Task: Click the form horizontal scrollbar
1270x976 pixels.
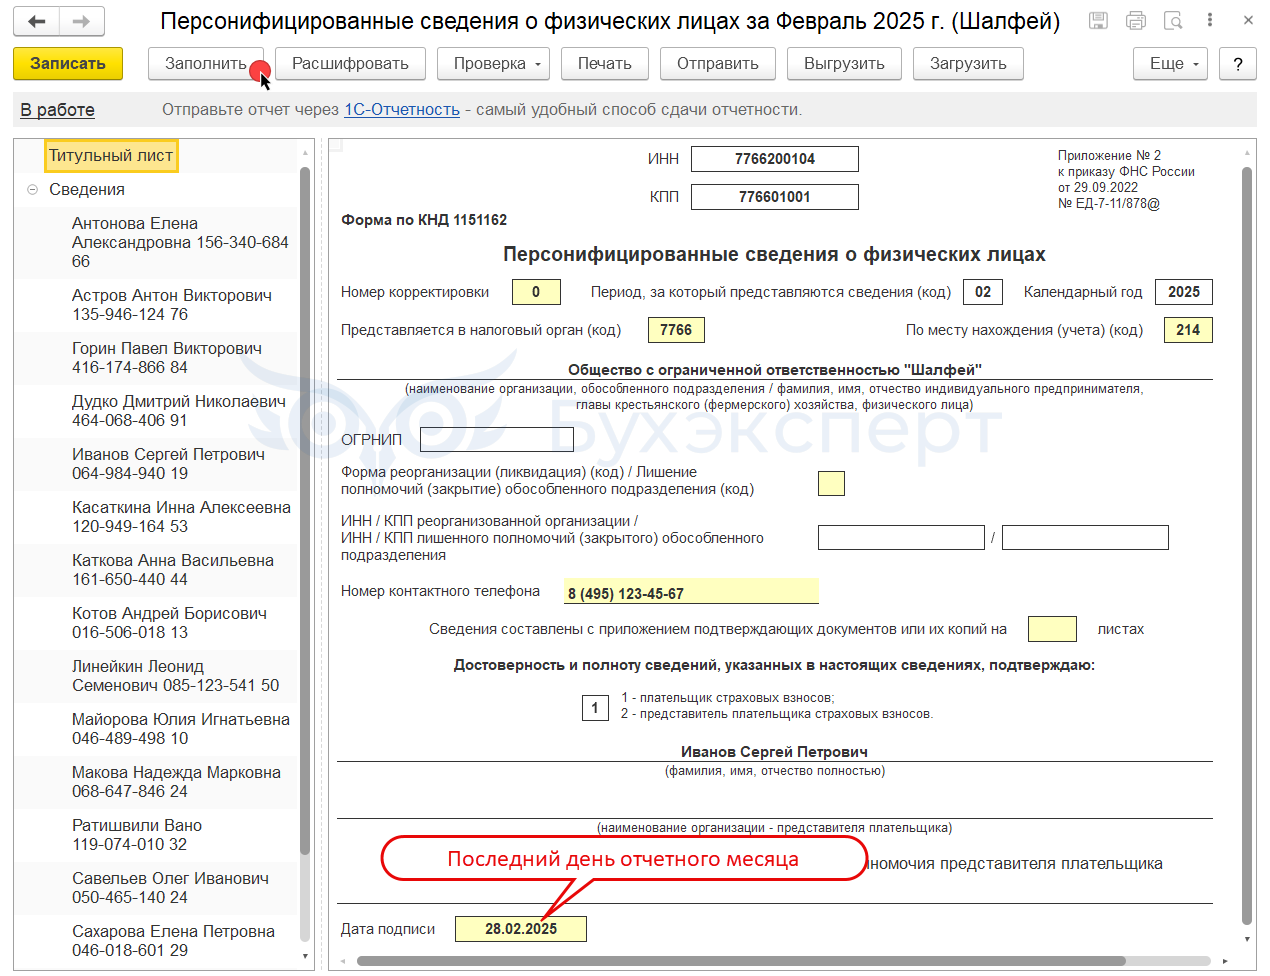Action: tap(740, 961)
